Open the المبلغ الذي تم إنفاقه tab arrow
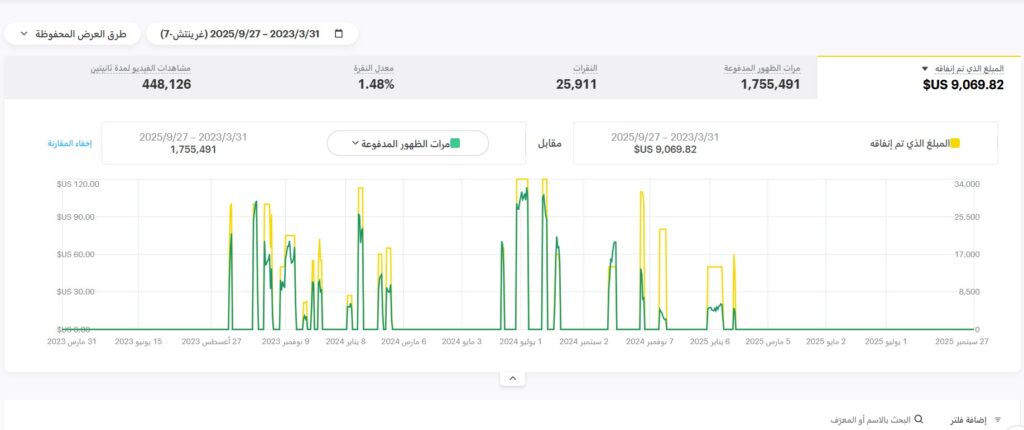The image size is (1024, 430). point(925,70)
